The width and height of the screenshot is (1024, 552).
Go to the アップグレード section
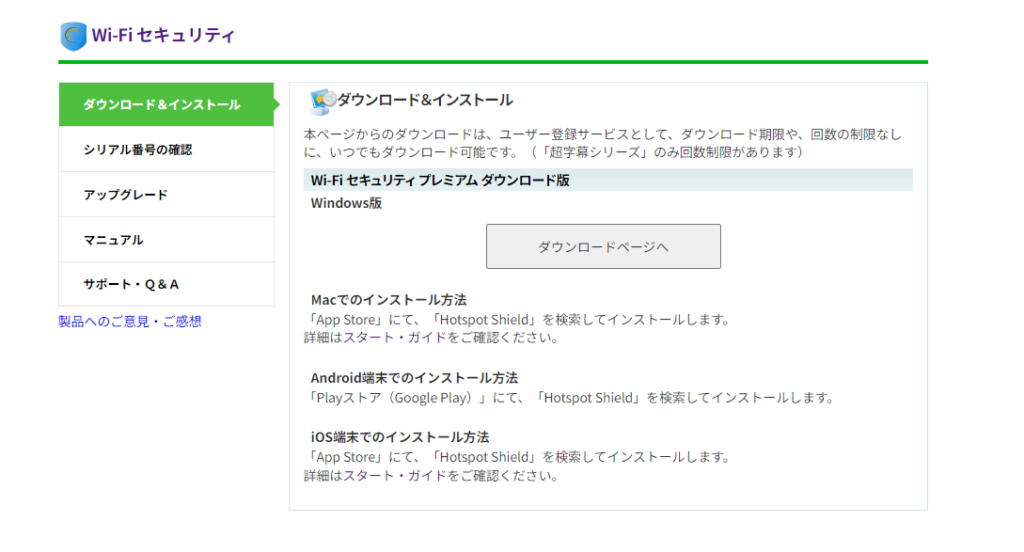pos(126,195)
